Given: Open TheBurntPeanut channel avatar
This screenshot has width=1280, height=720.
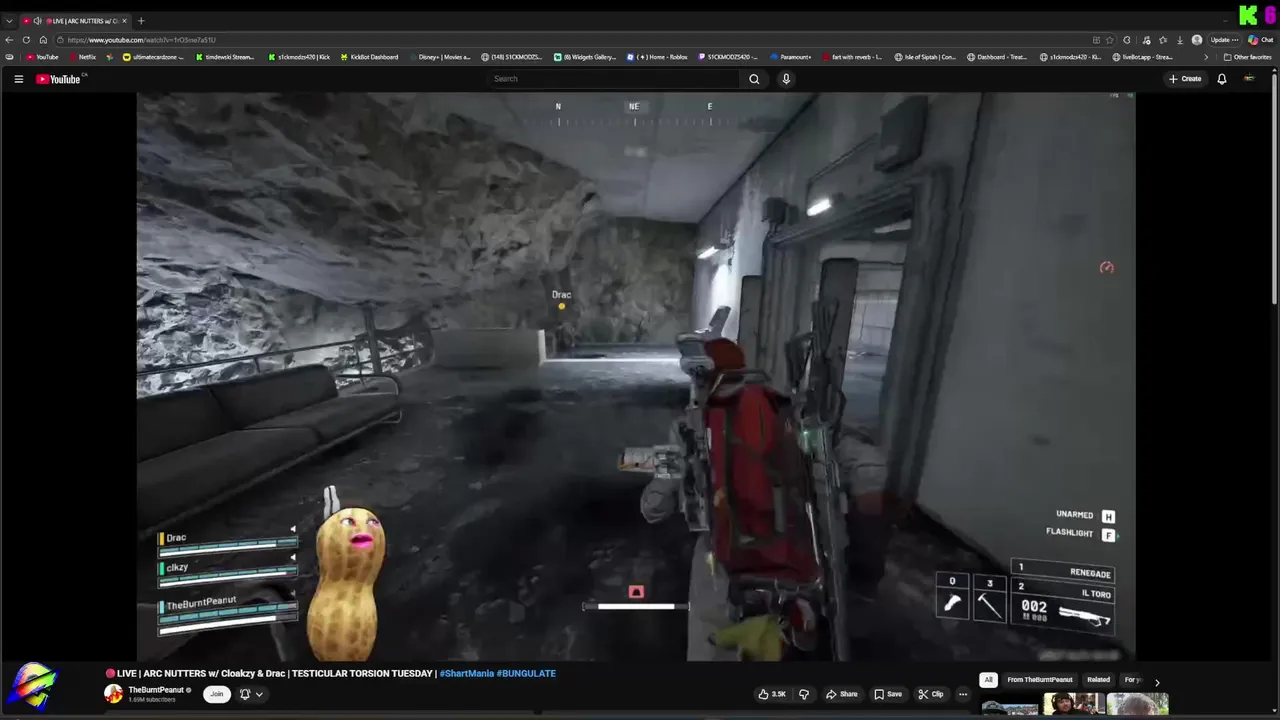Looking at the screenshot, I should [x=114, y=694].
